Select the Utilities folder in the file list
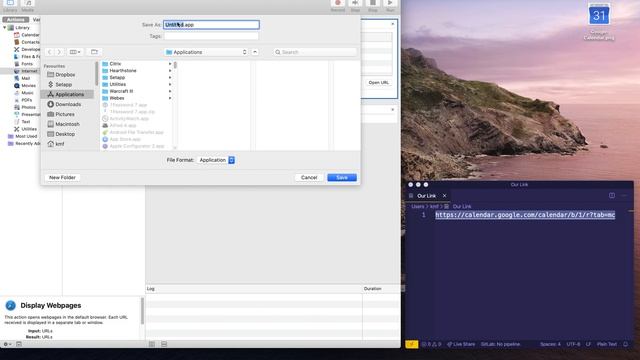Screen dimensions: 640x360 (x=117, y=84)
